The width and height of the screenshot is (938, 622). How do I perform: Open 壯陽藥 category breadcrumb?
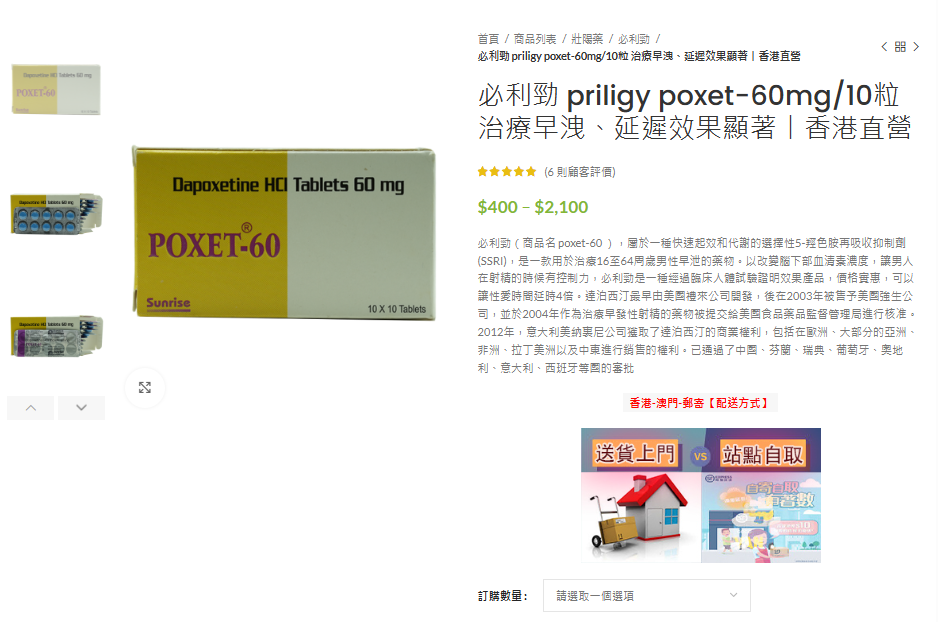587,39
